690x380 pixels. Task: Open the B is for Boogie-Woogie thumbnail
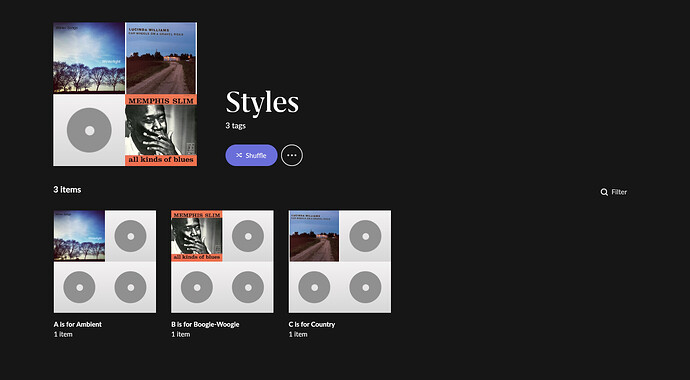222,262
